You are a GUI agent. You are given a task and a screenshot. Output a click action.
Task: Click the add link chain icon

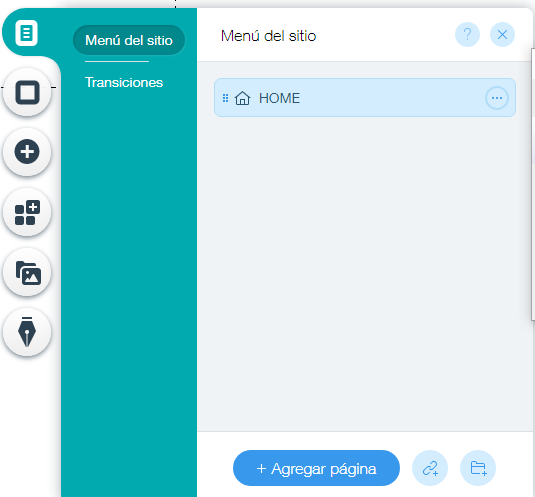click(x=430, y=468)
